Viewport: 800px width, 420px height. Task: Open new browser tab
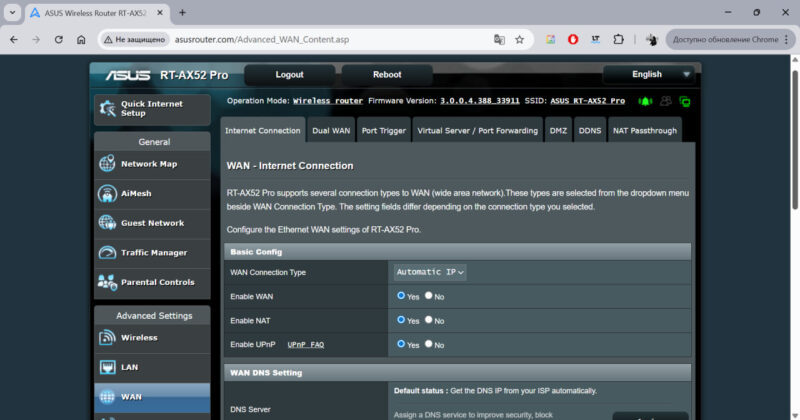182,13
